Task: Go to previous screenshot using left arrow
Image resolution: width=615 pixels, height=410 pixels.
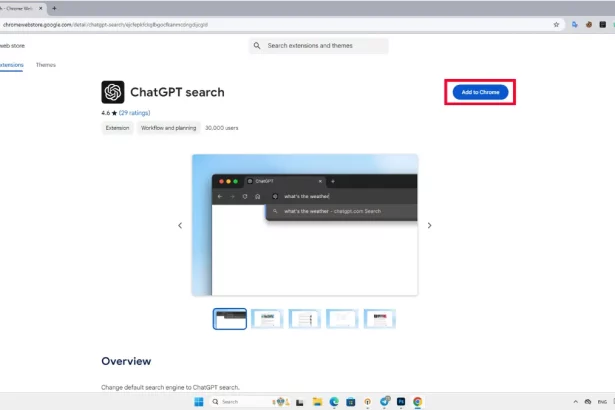Action: (x=180, y=226)
